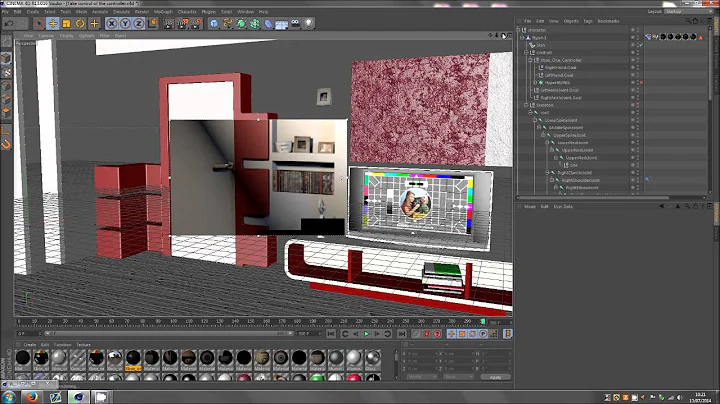Click Render to Picture Viewer icon

(183, 23)
